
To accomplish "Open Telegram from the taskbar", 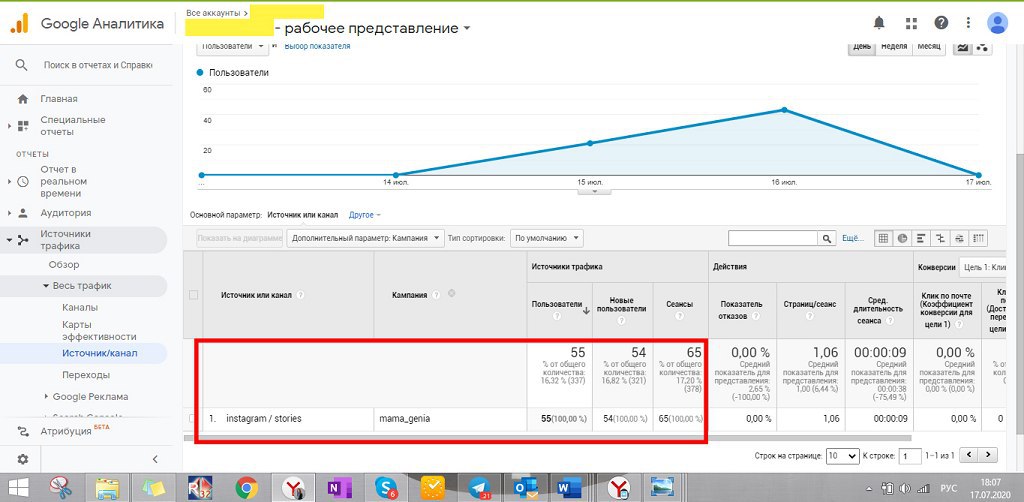I will 480,487.
